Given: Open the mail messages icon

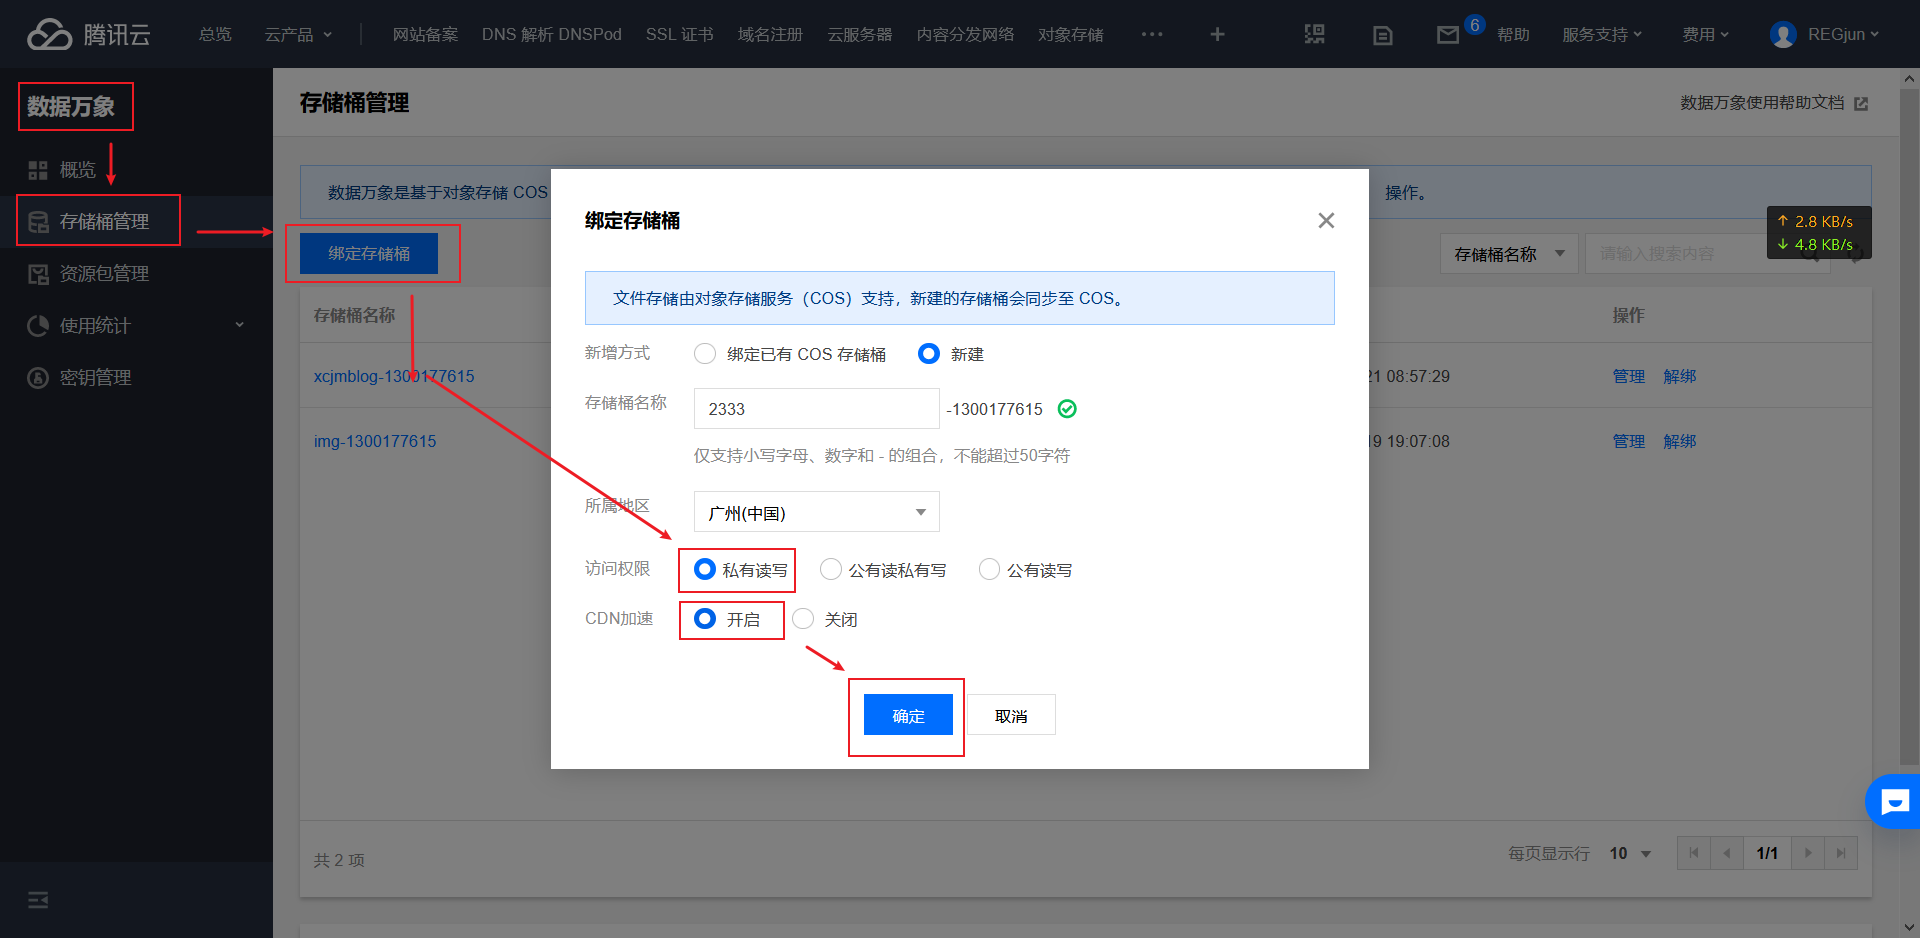Looking at the screenshot, I should [x=1448, y=35].
